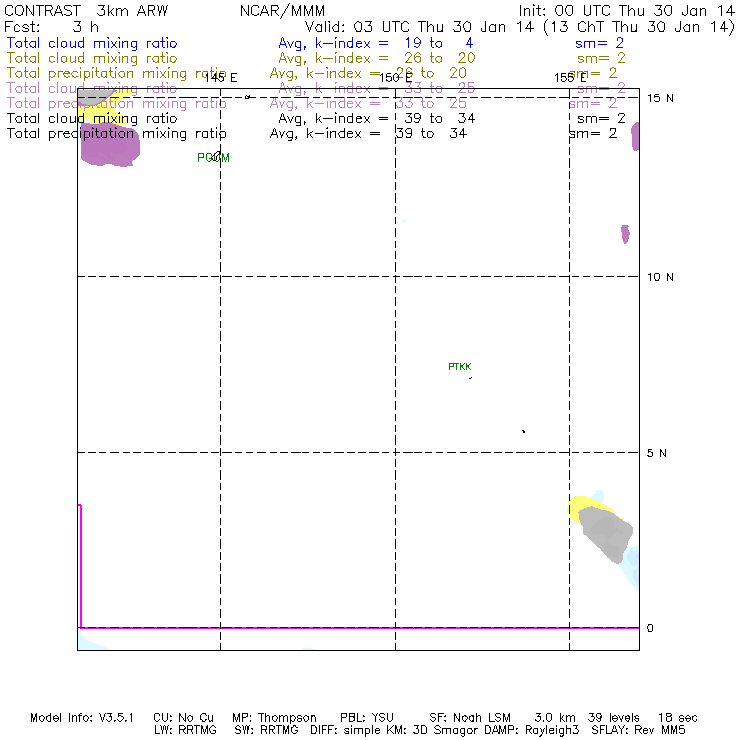This screenshot has height=740, width=740.
Task: Click the '3.0 km' resolution text
Action: (x=555, y=718)
